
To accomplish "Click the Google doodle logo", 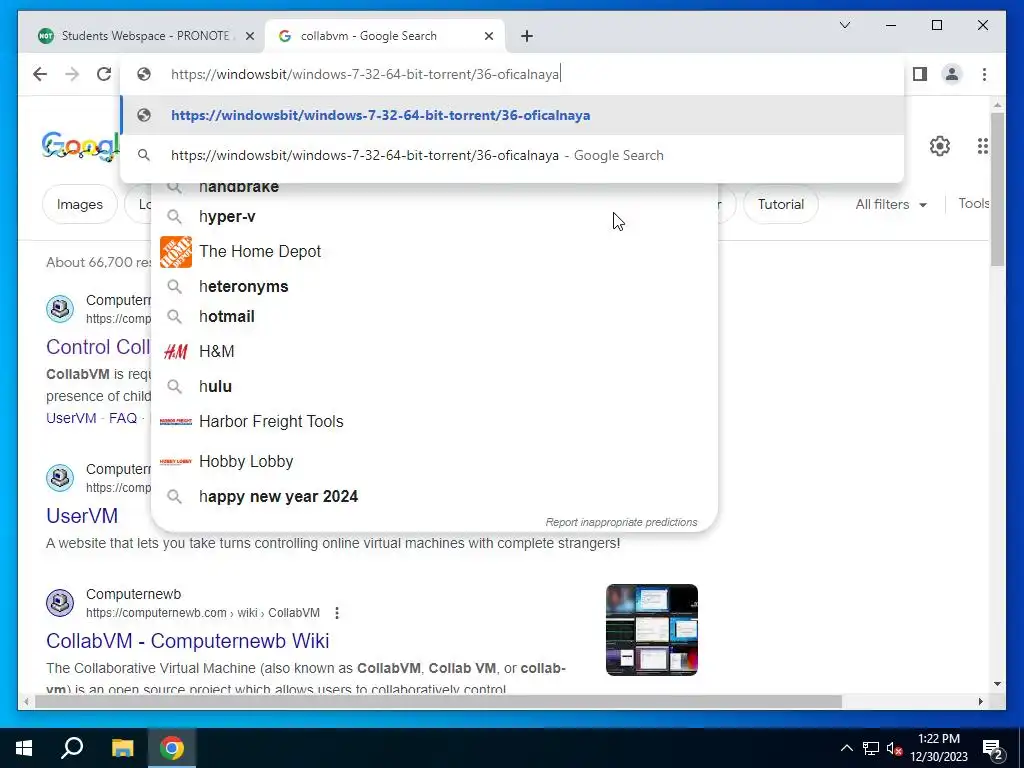I will 81,145.
